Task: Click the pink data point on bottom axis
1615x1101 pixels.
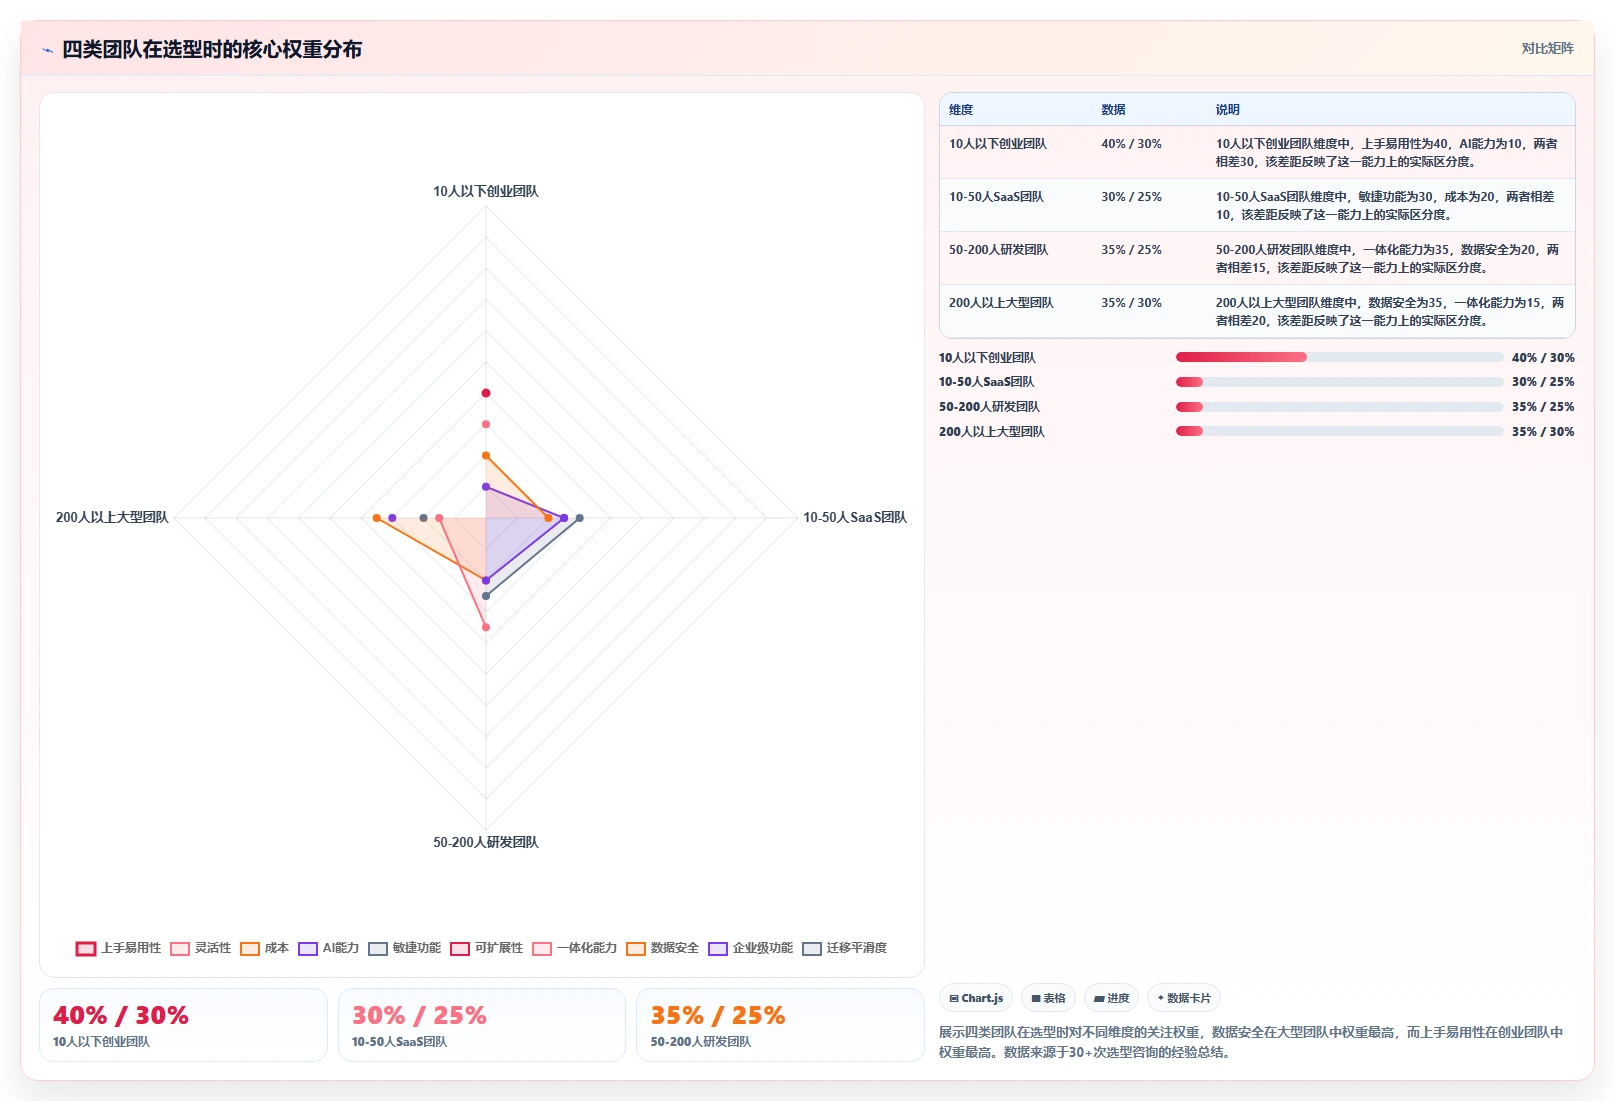Action: tap(486, 627)
